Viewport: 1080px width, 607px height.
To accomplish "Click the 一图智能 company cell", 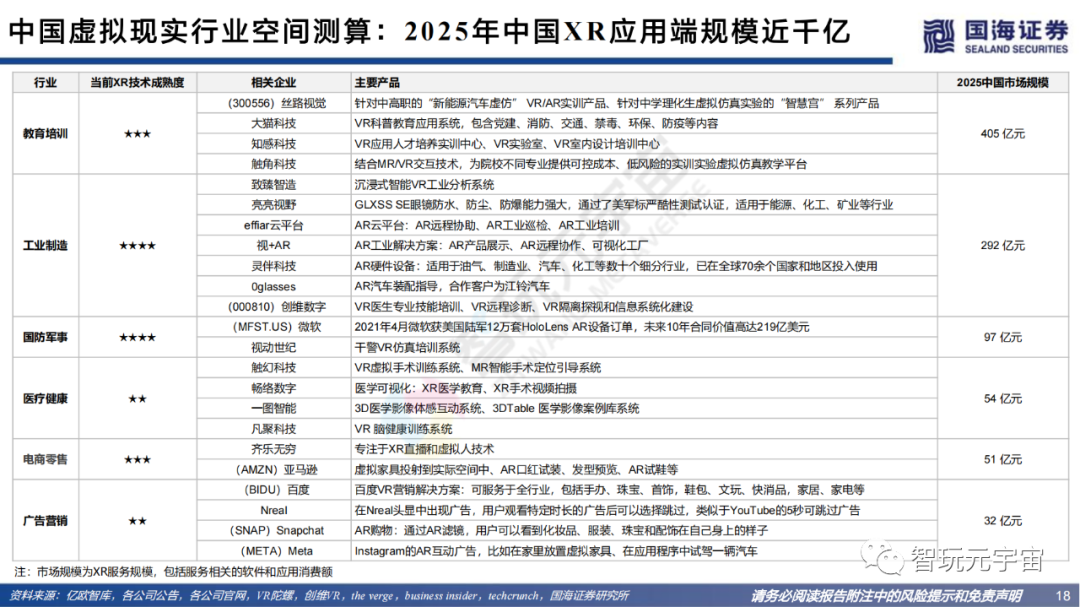I will (273, 409).
